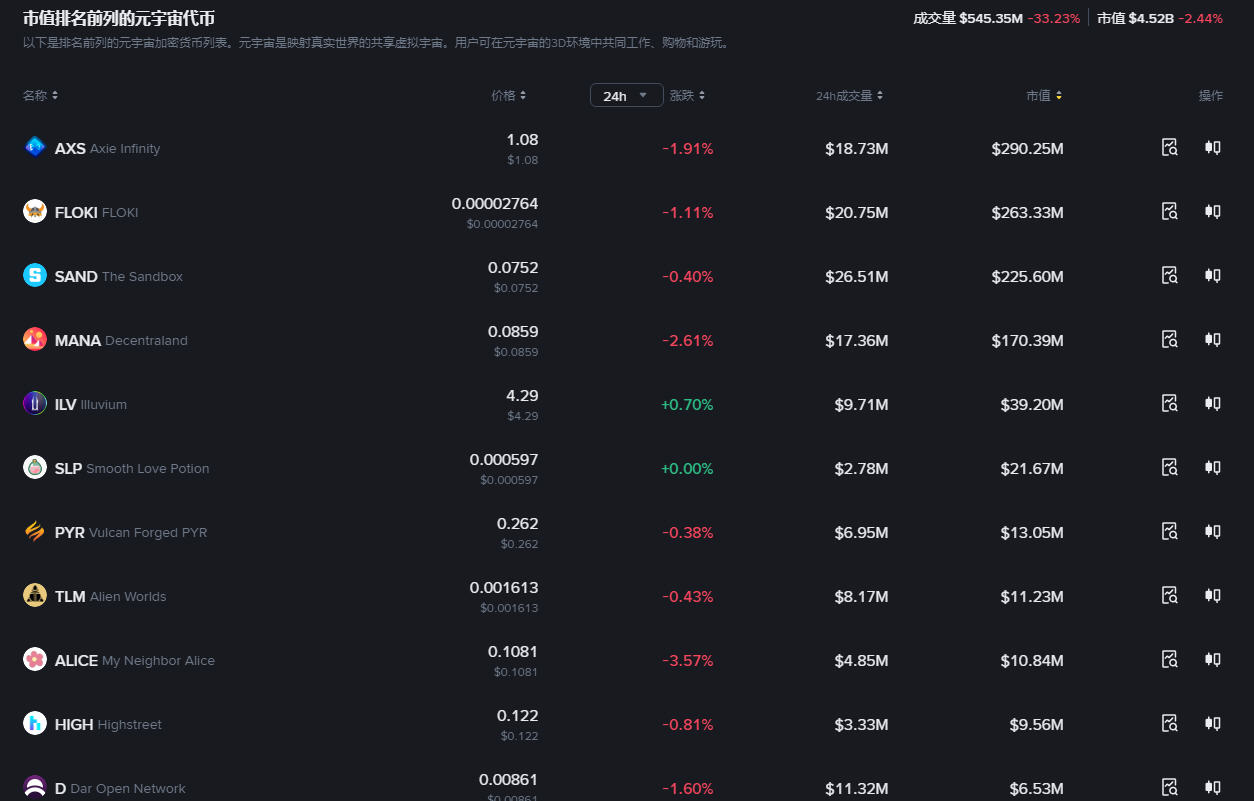Image resolution: width=1254 pixels, height=801 pixels.
Task: Click the My Neighbor Alice logo
Action: [x=35, y=659]
